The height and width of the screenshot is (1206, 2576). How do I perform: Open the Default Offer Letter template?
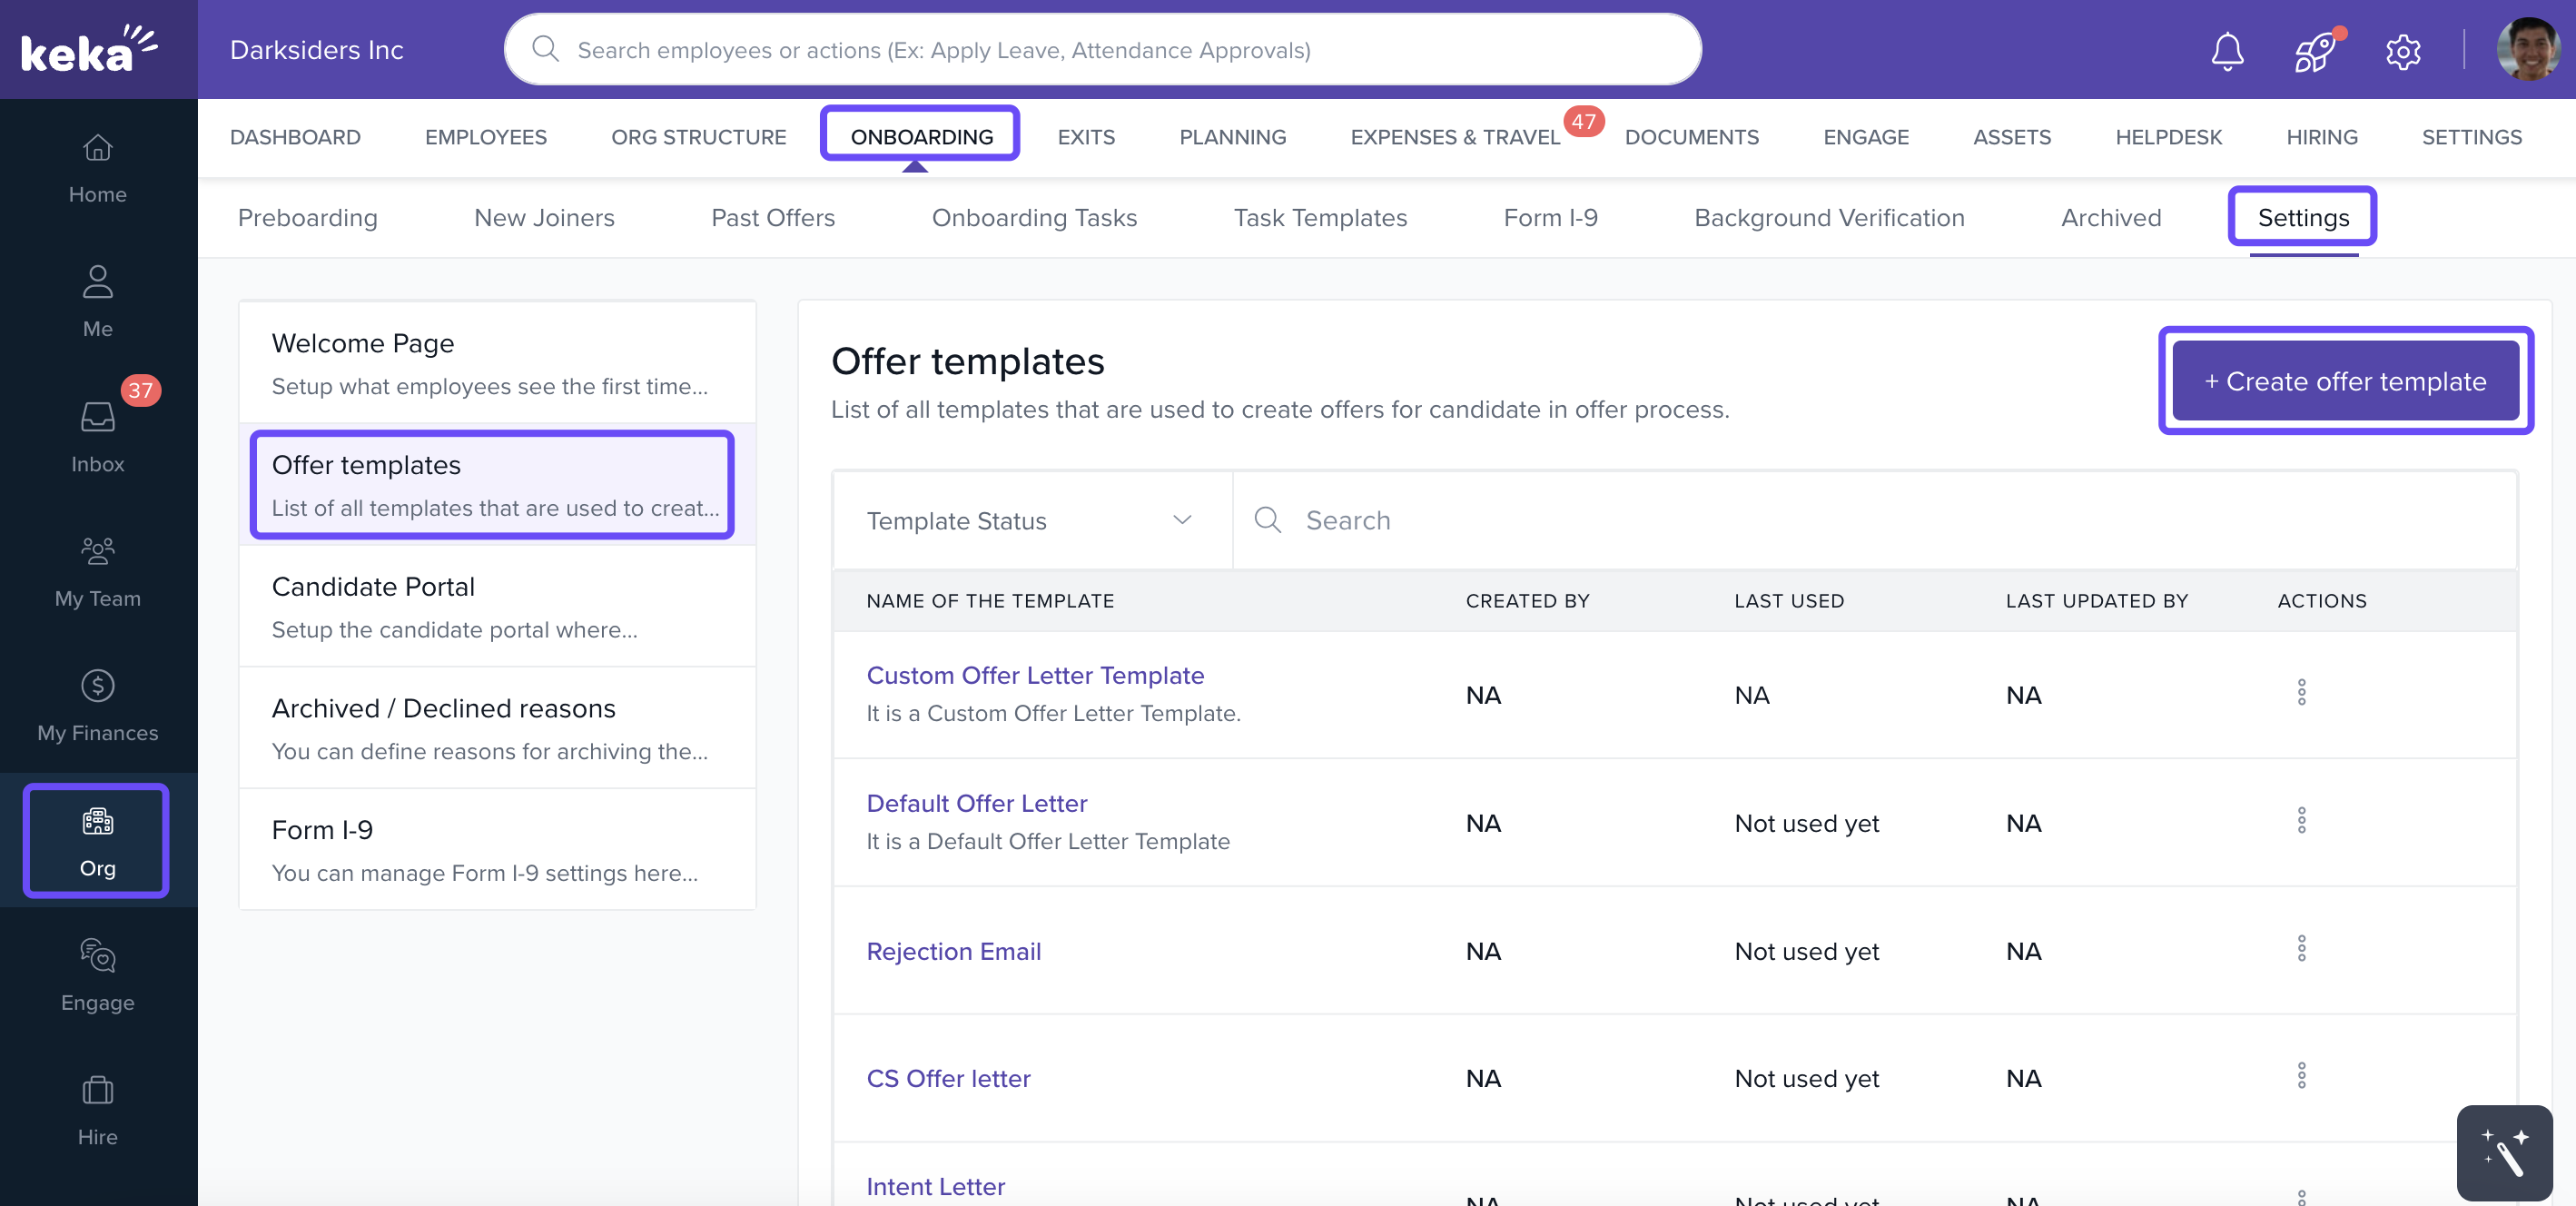977,803
